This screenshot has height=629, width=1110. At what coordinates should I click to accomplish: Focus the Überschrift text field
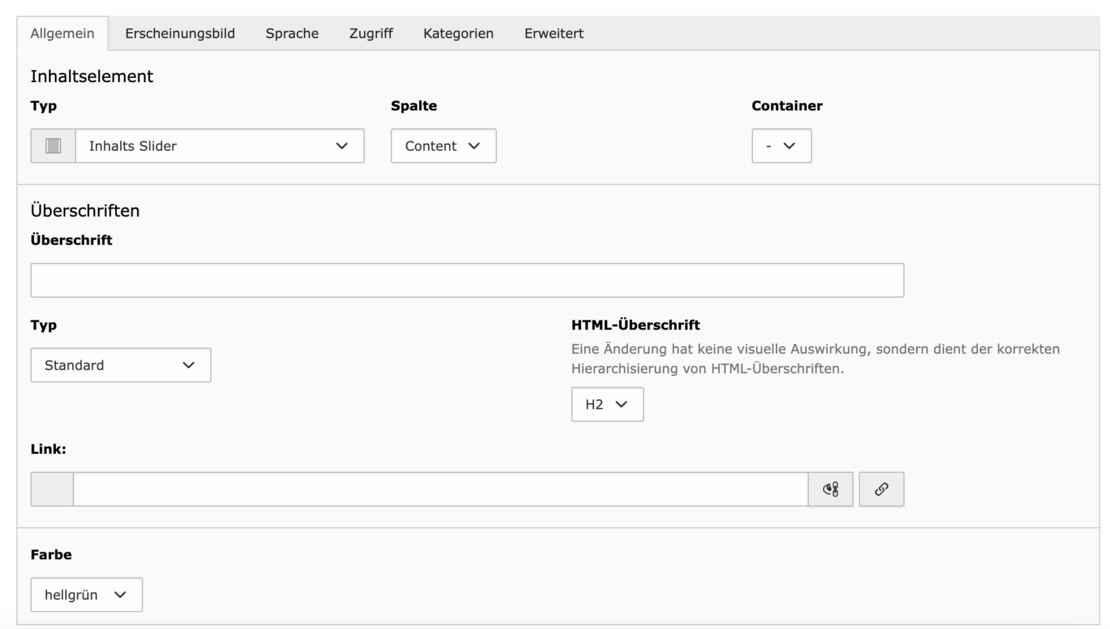click(x=467, y=280)
